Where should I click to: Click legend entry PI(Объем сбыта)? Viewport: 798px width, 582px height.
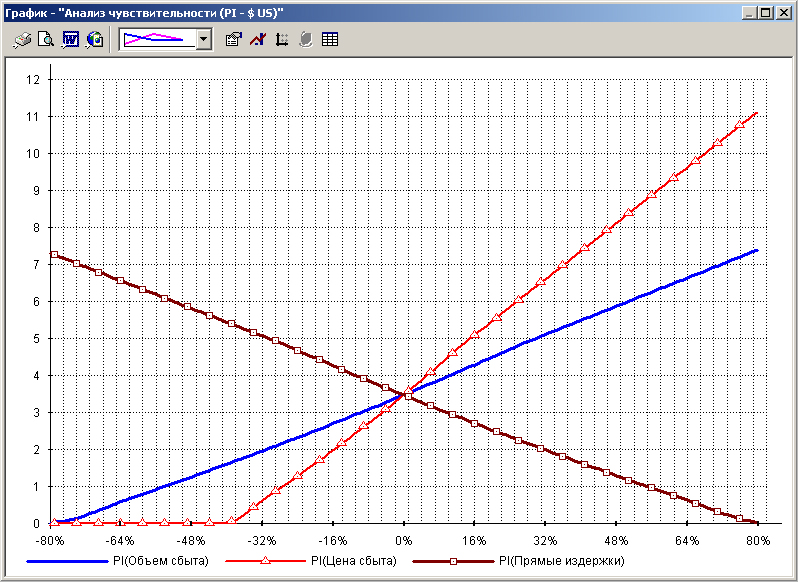161,561
